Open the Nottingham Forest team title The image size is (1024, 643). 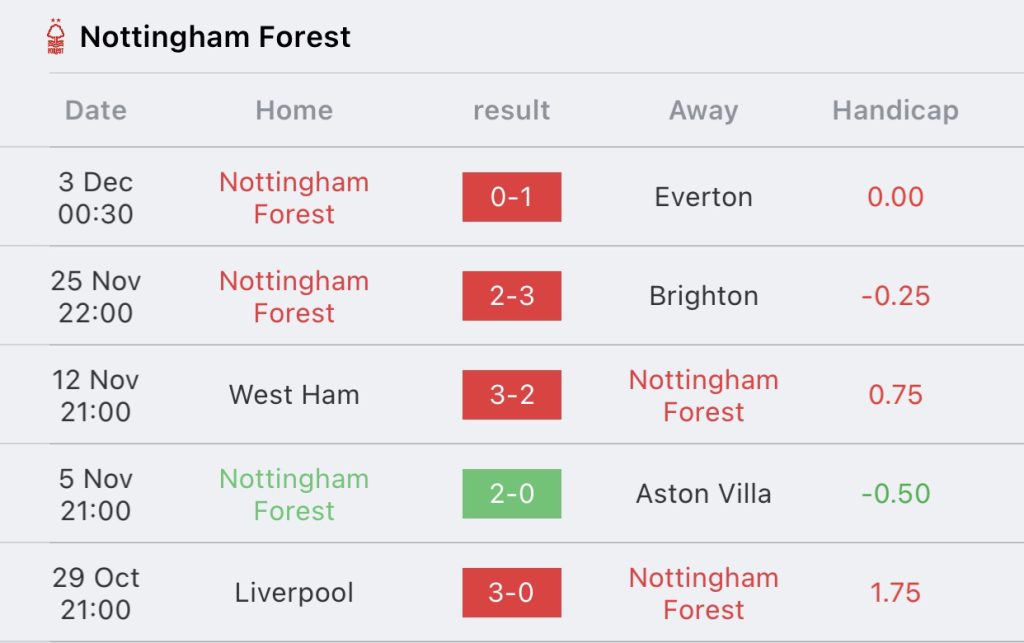(215, 37)
